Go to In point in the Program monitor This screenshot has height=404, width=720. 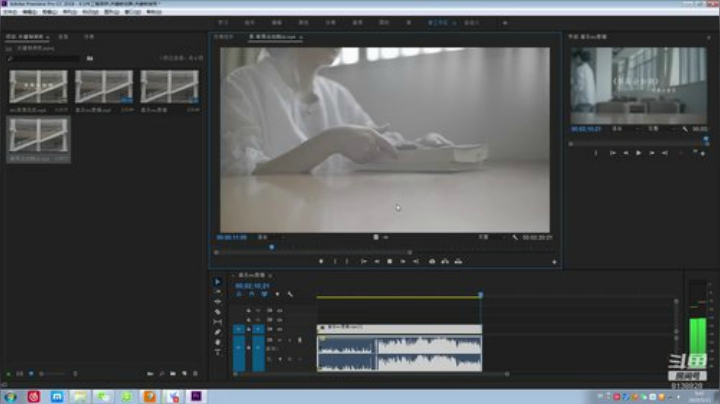pos(613,153)
